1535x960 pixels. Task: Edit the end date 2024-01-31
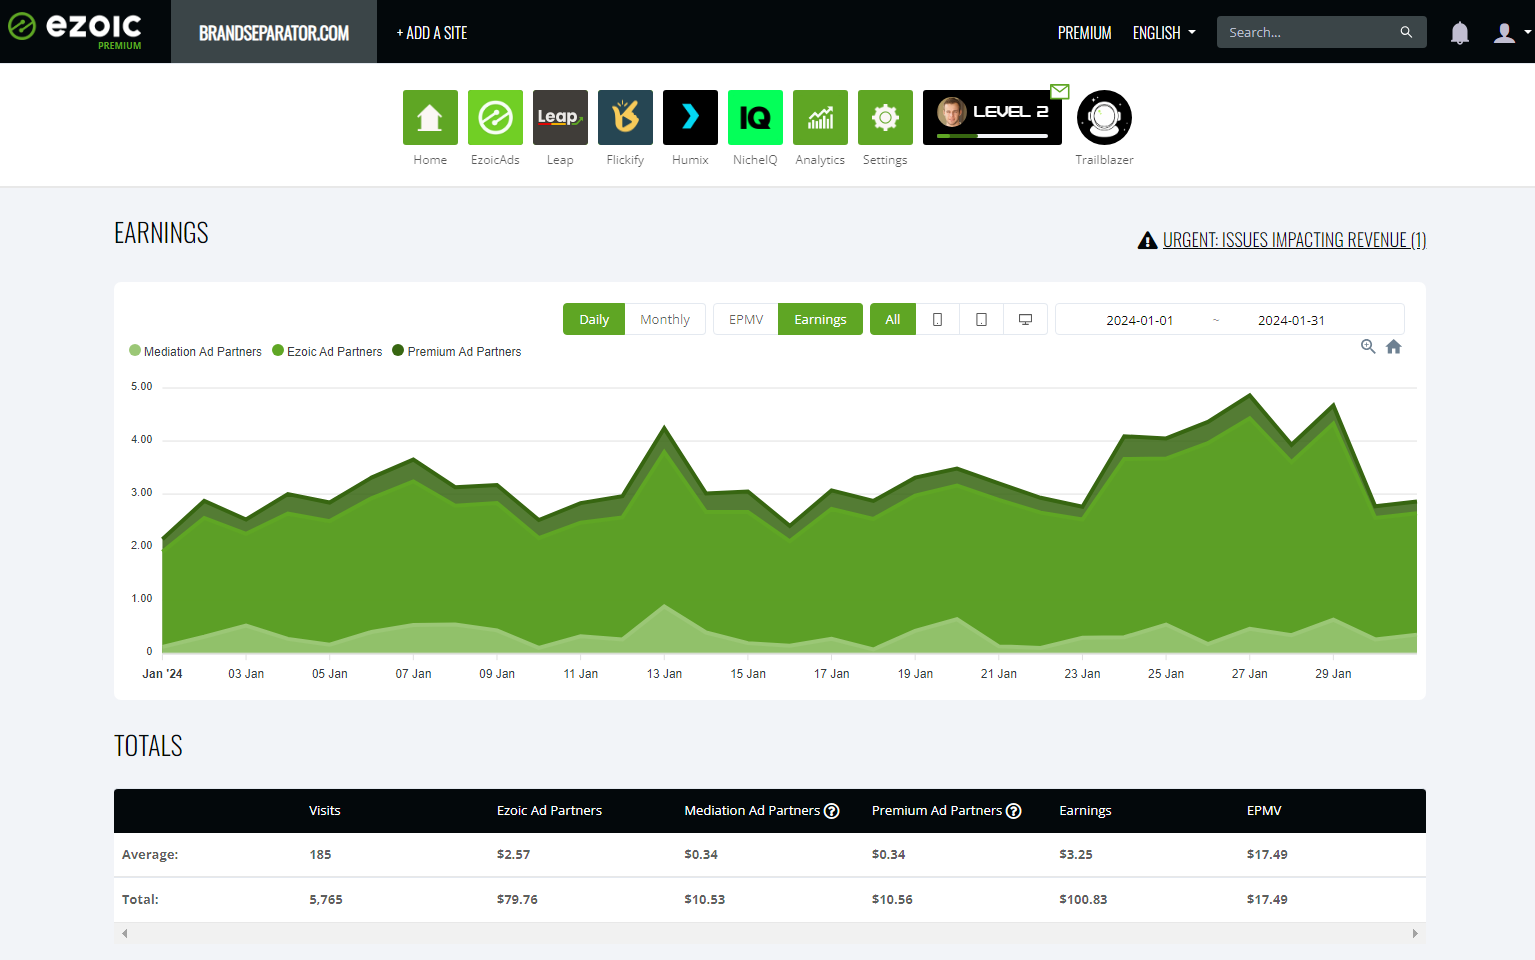(1291, 320)
